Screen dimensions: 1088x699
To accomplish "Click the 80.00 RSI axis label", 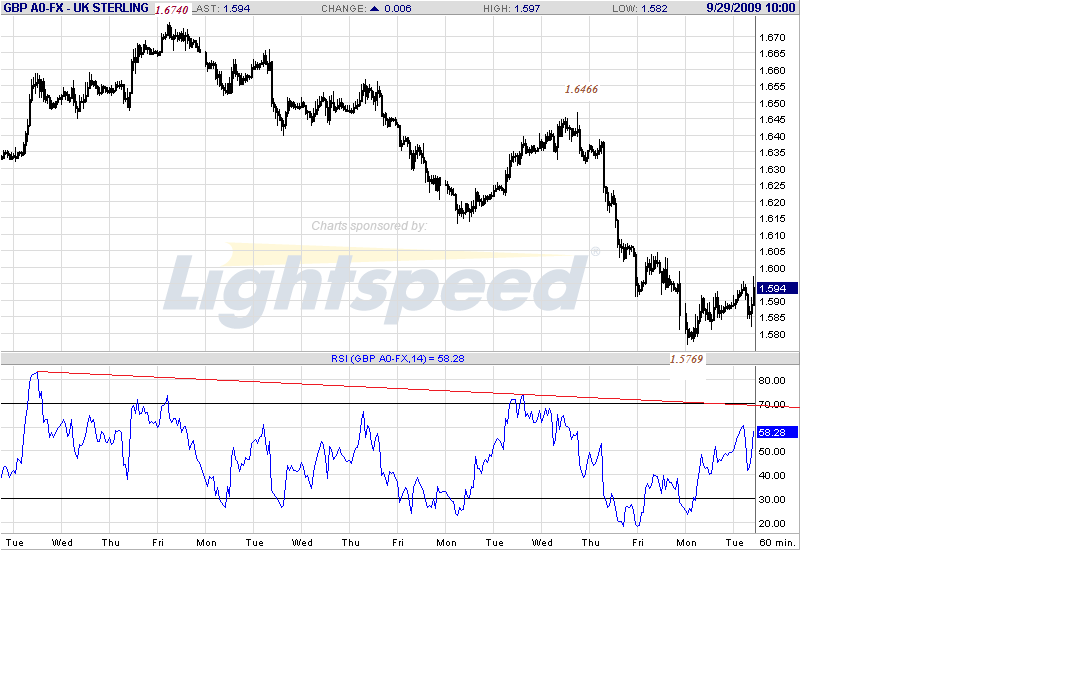I will pyautogui.click(x=772, y=380).
